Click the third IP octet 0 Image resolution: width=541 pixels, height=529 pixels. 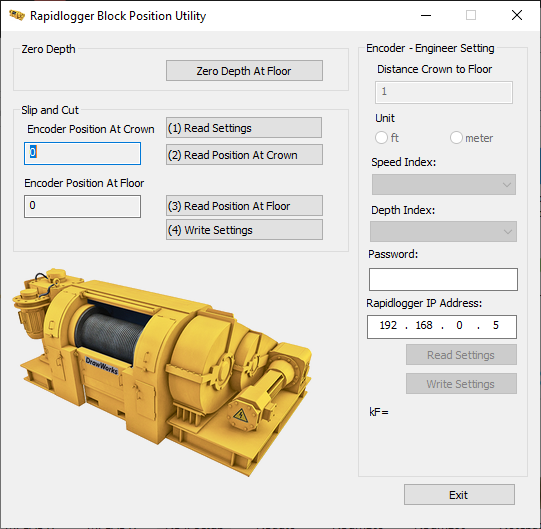(459, 325)
